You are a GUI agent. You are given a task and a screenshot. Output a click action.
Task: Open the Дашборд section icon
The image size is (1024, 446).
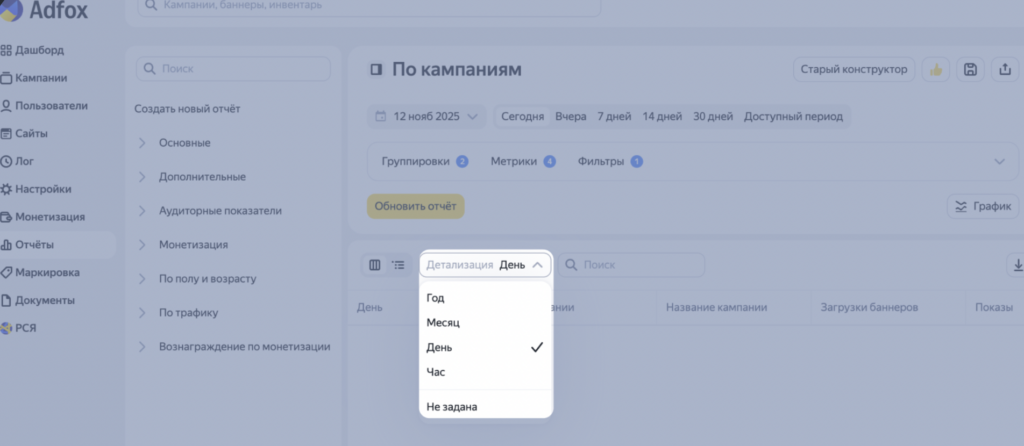coord(6,50)
